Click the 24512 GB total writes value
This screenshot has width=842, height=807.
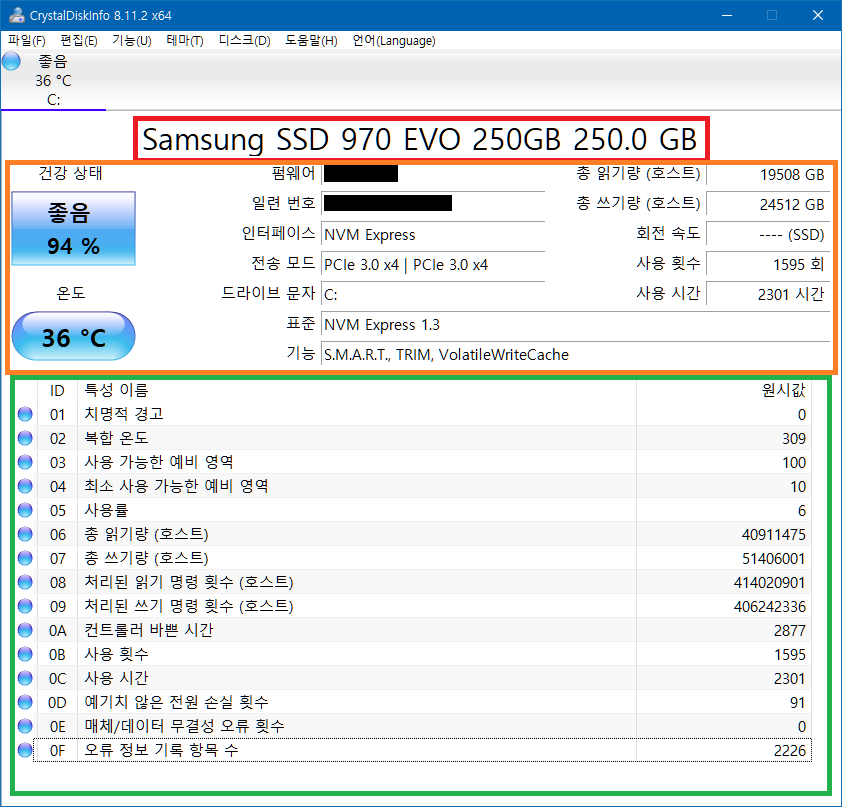[768, 205]
